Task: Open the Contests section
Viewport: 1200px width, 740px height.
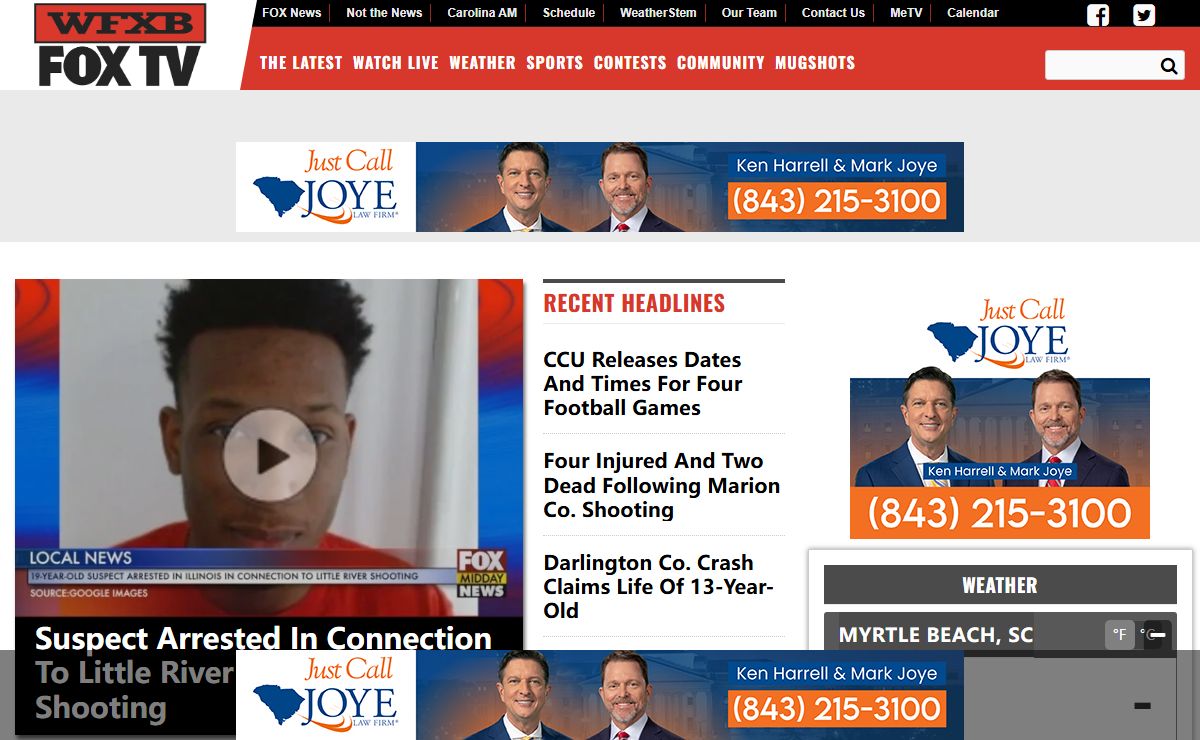Action: point(630,62)
